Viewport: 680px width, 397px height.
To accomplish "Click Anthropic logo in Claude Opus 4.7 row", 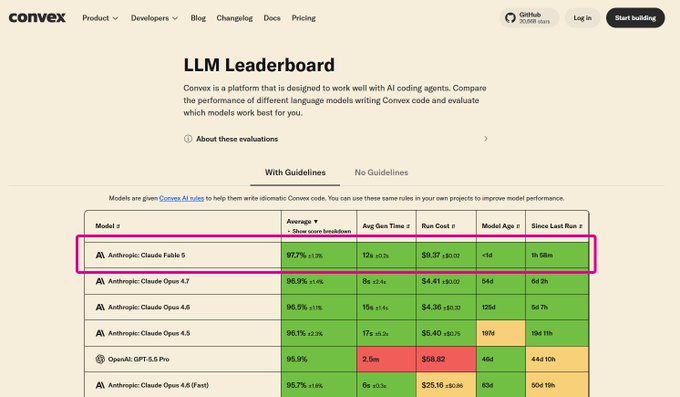I will (100, 281).
